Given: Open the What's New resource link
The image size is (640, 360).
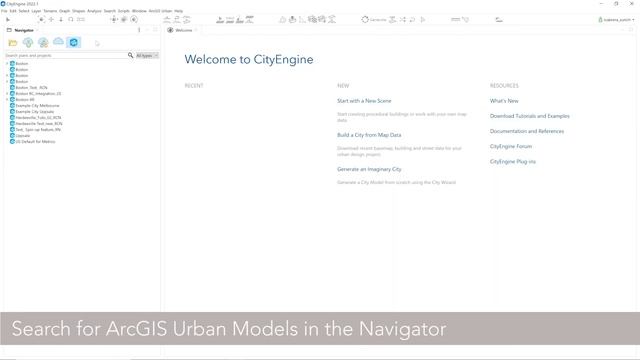Looking at the screenshot, I should tap(504, 101).
